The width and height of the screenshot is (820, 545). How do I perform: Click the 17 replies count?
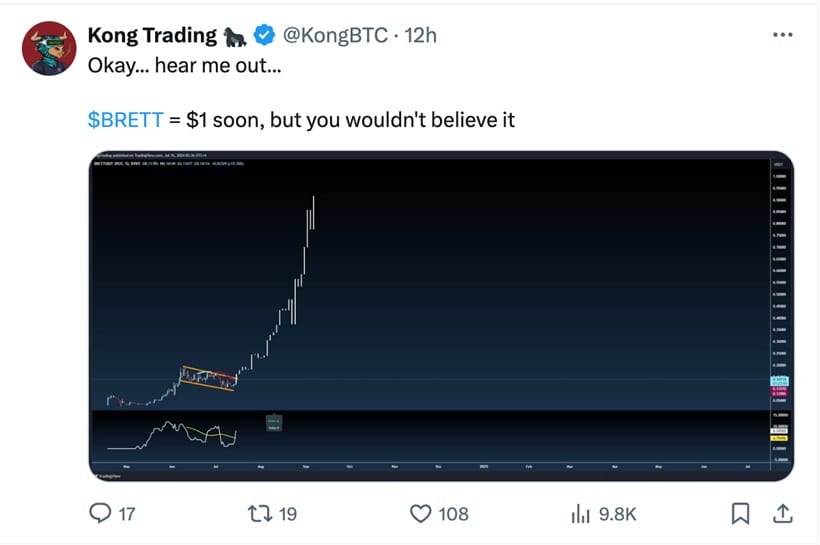tap(127, 514)
